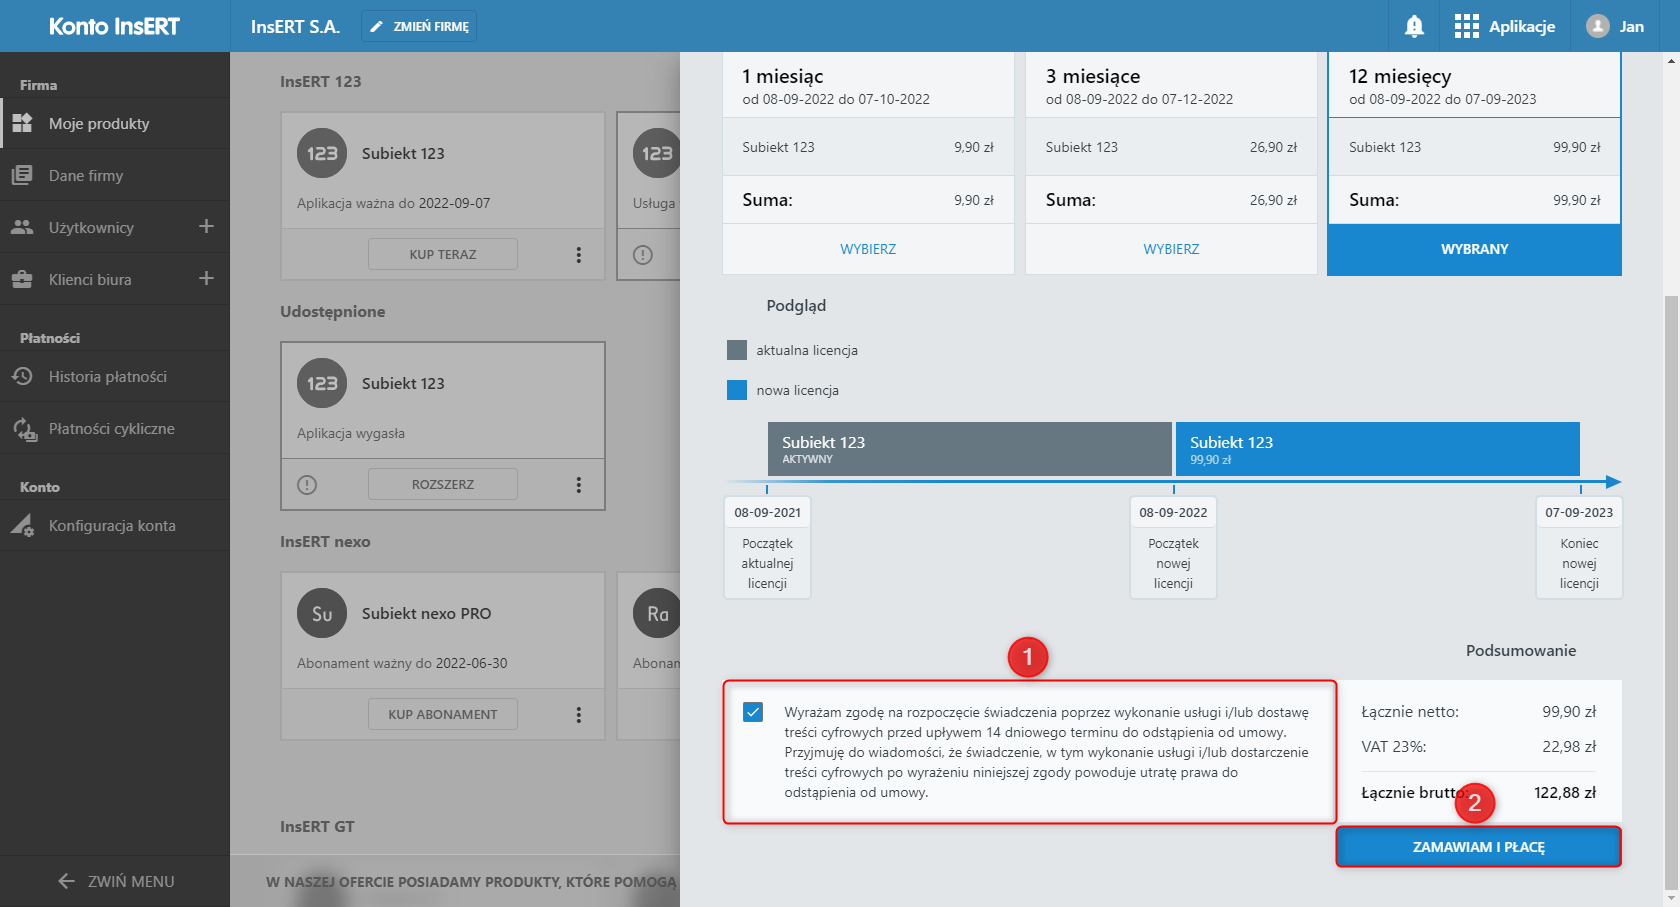This screenshot has height=907, width=1680.
Task: Open Historia płatności
Action: 115,376
